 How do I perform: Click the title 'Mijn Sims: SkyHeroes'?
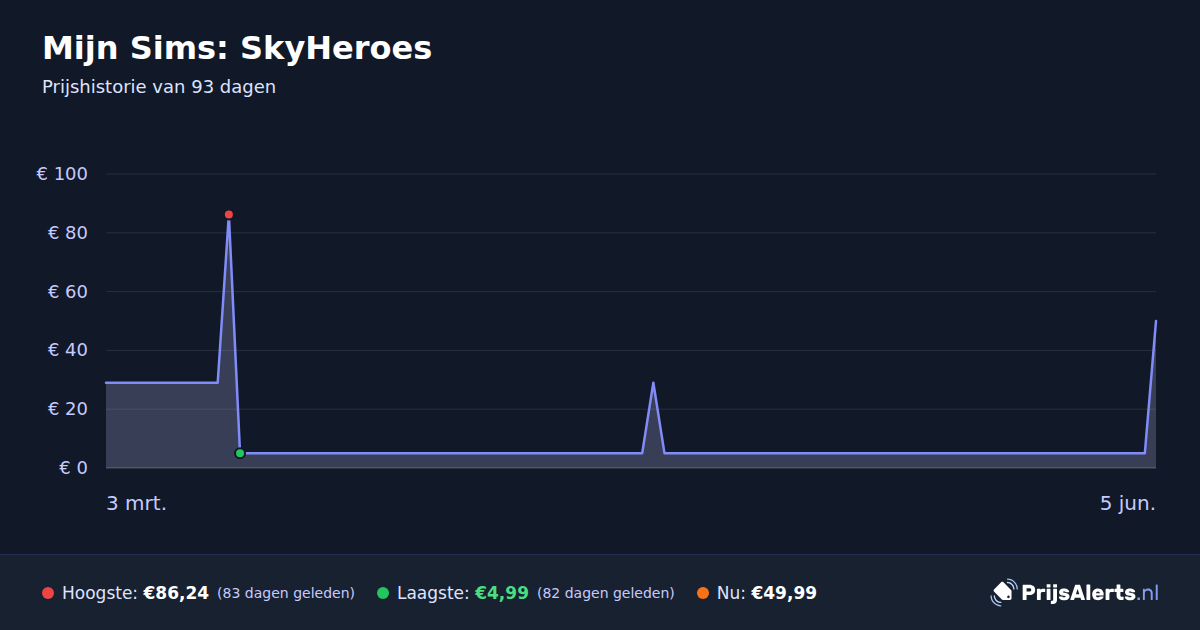237,48
